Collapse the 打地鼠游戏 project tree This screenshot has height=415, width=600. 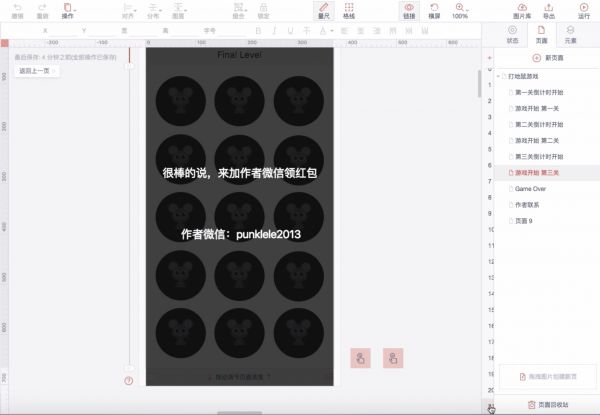coord(498,76)
